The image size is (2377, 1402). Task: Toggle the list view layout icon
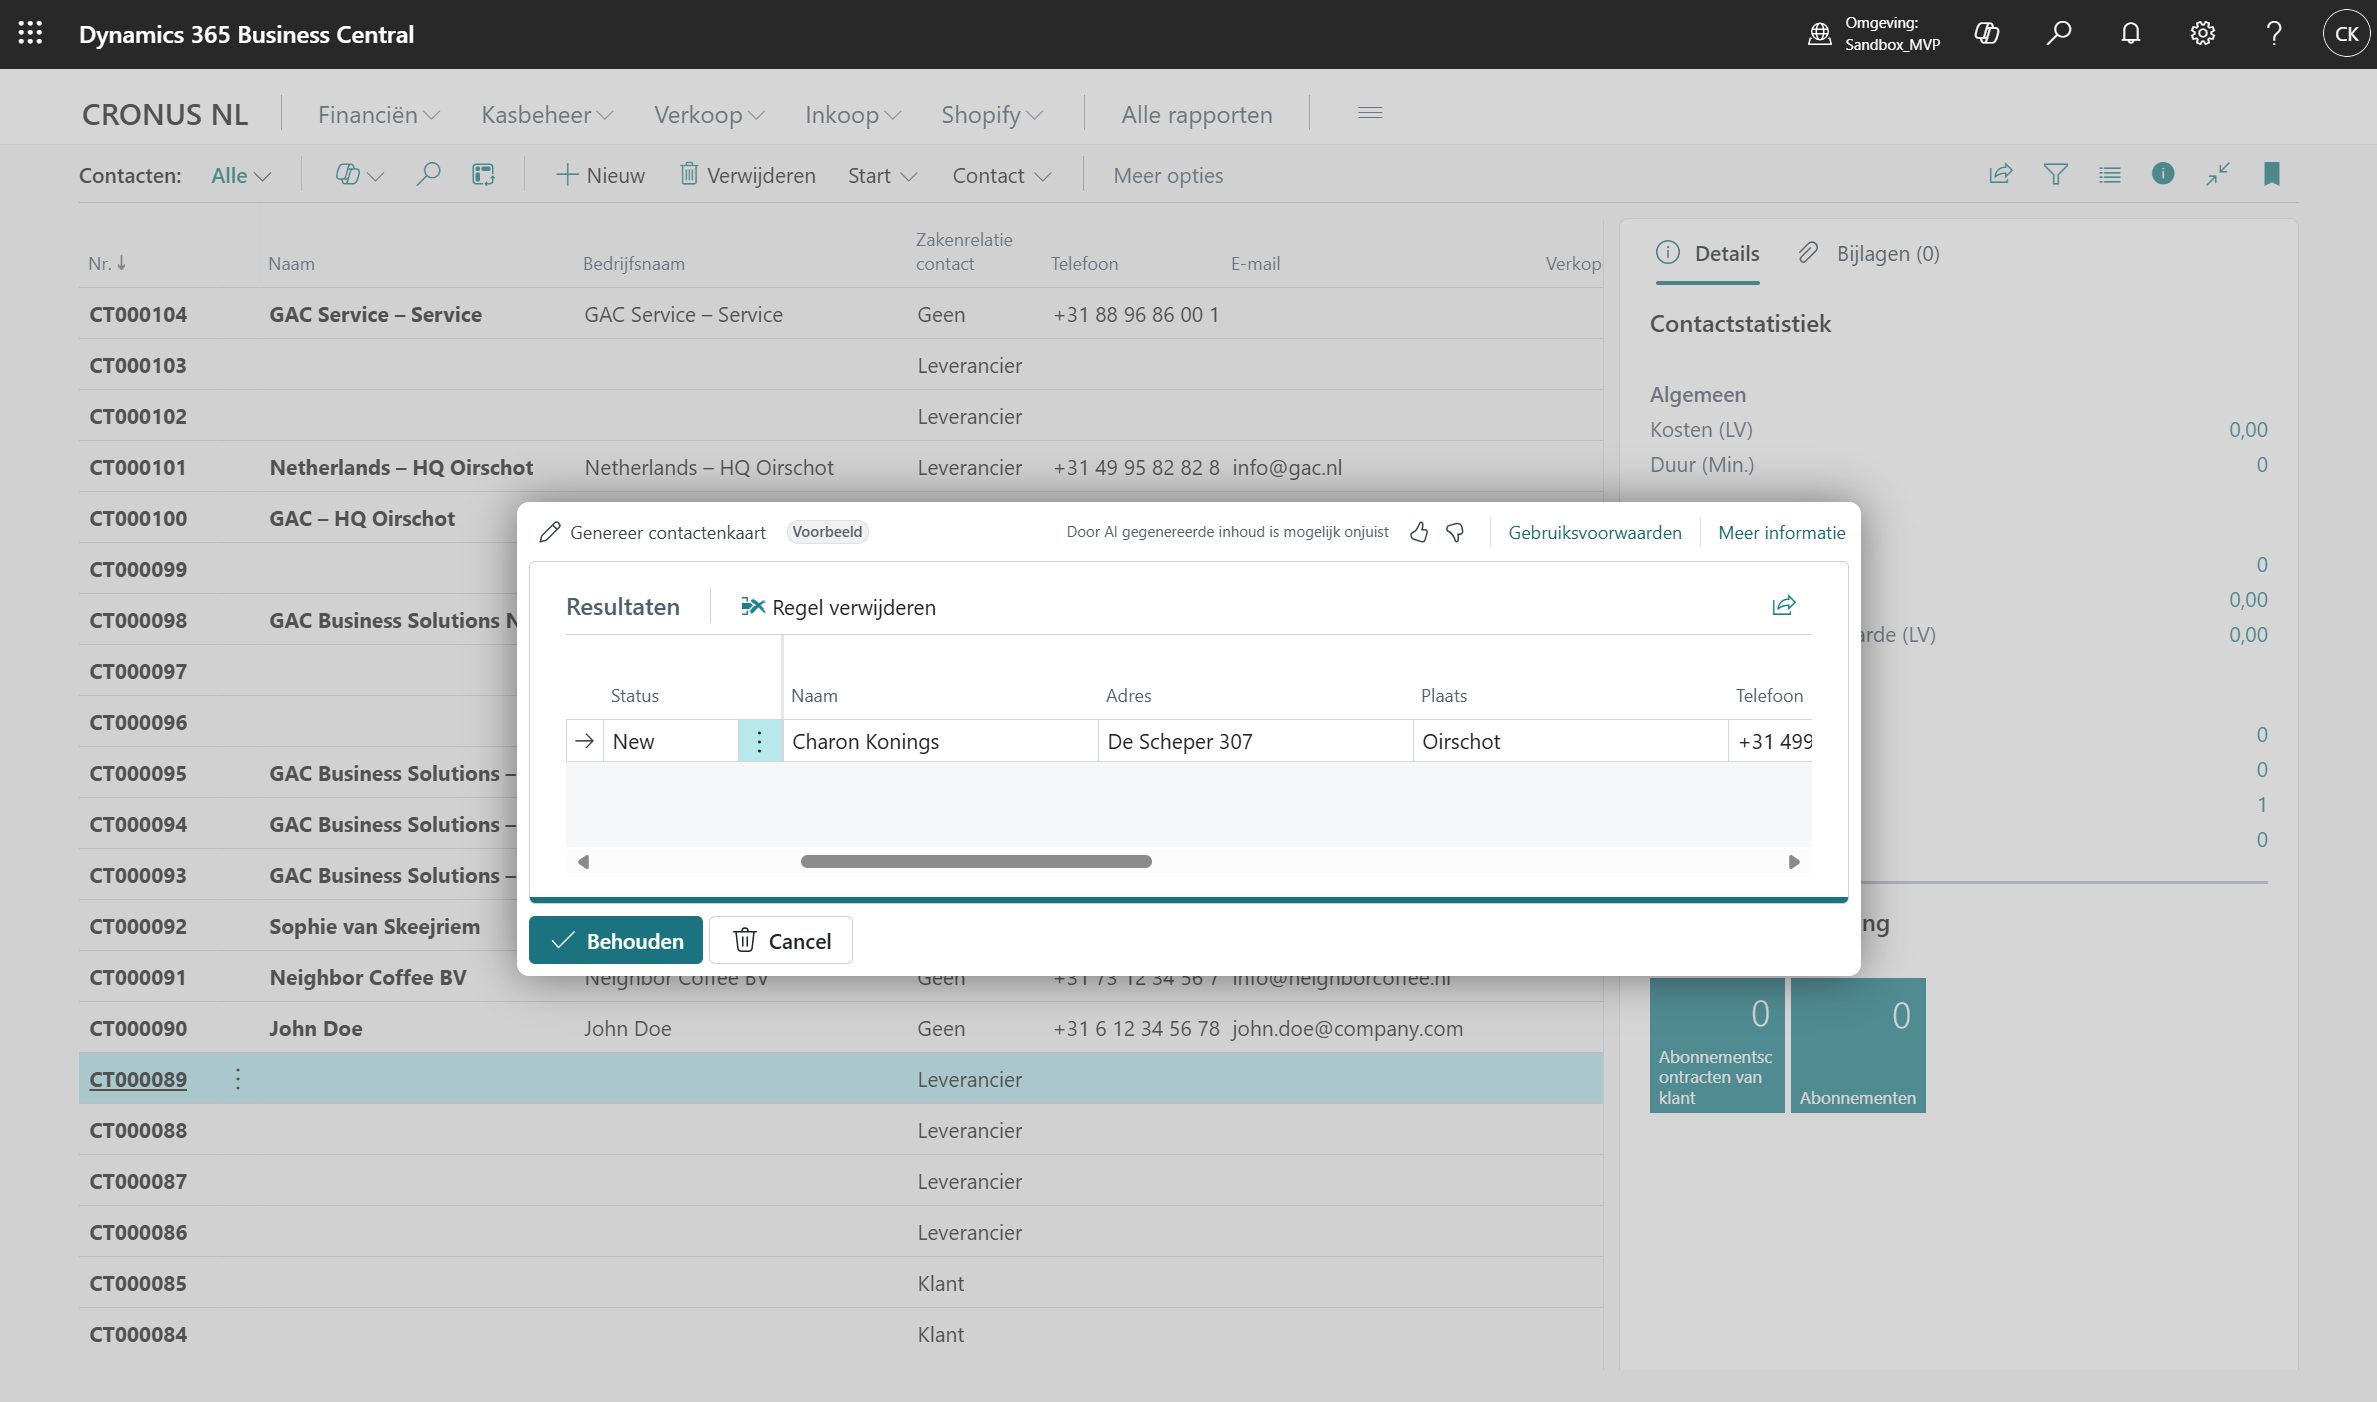coord(2109,175)
